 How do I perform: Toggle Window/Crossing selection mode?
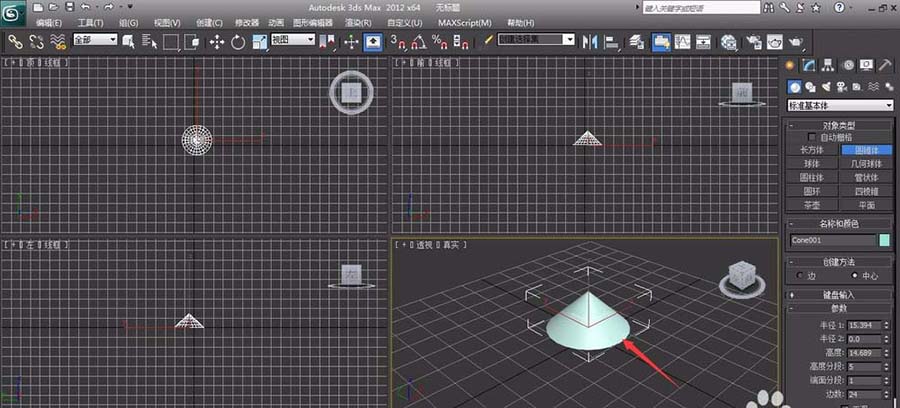(x=193, y=42)
